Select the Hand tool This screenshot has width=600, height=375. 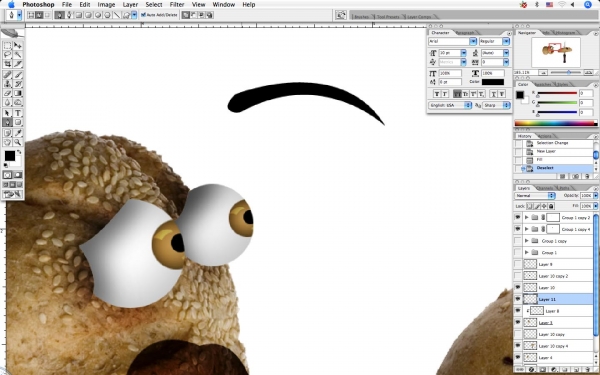click(x=7, y=142)
